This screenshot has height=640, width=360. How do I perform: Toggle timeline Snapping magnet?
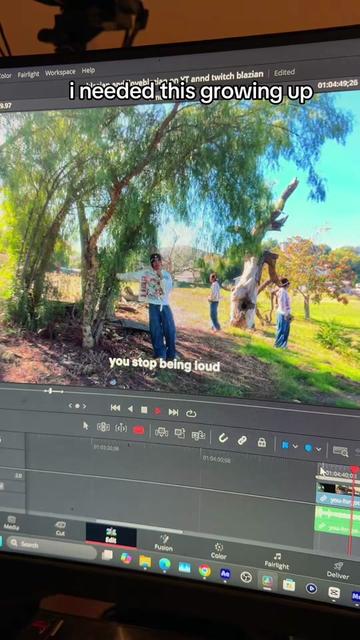pos(223,438)
